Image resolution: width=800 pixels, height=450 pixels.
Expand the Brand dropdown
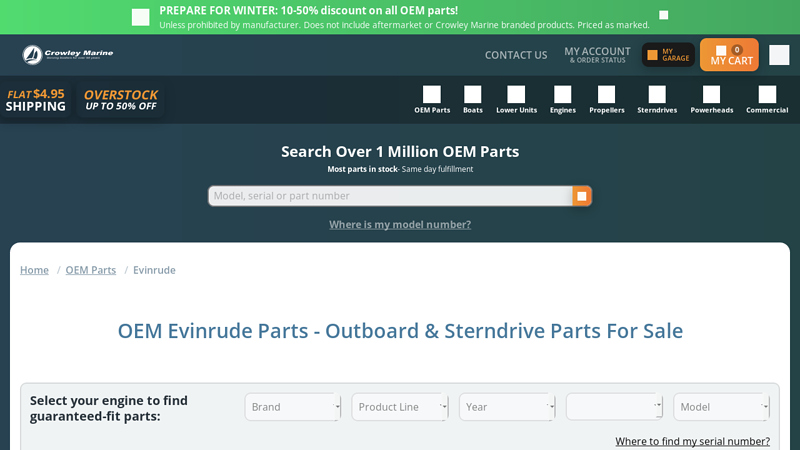pyautogui.click(x=293, y=407)
